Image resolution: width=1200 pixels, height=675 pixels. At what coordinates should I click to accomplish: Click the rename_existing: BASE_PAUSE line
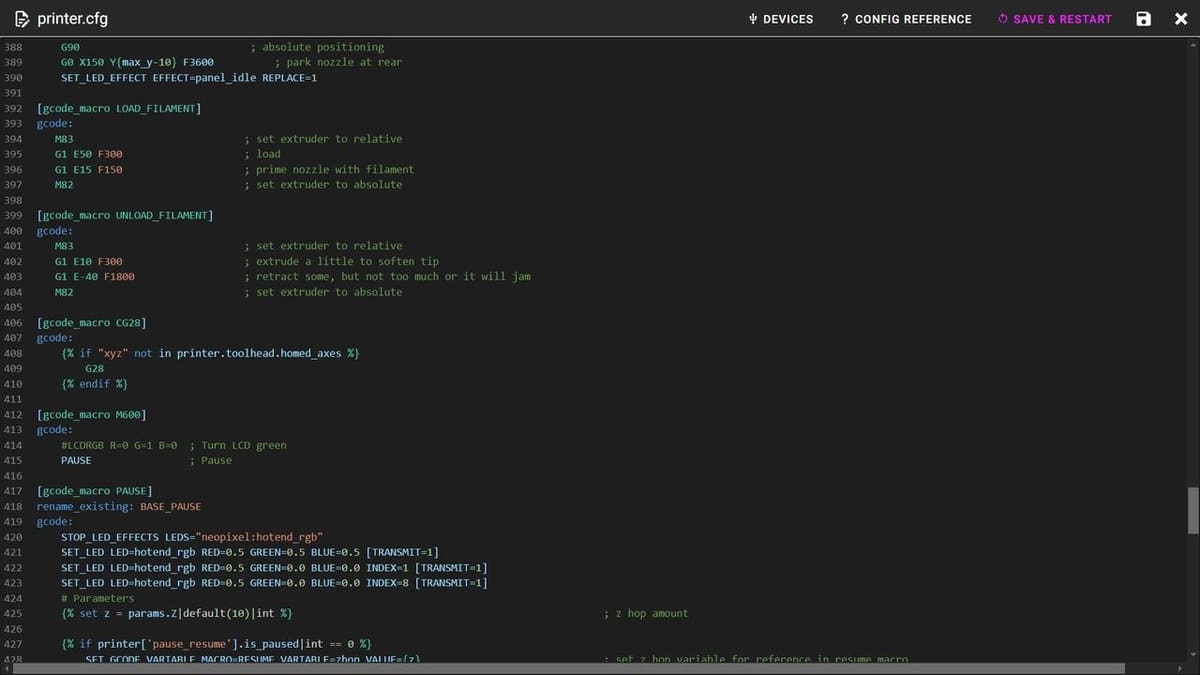[x=119, y=506]
